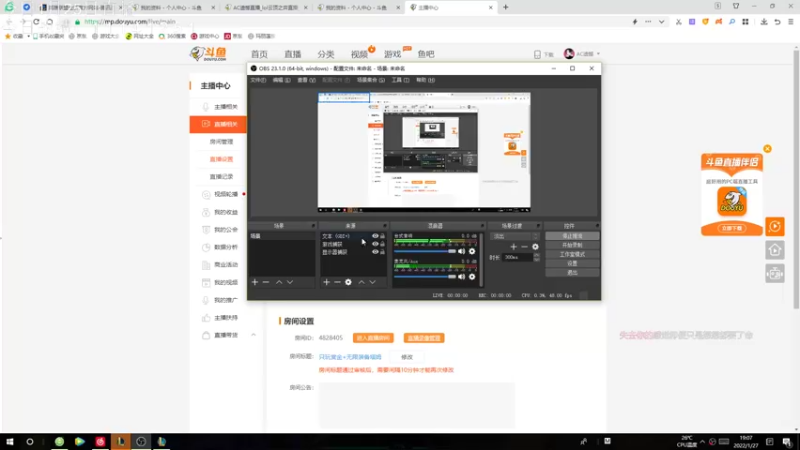Remove the selected source with minus icon
The image size is (800, 450).
pos(337,282)
